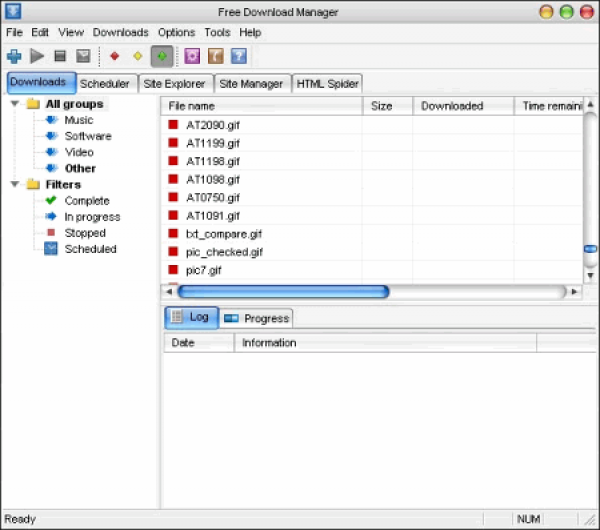
Task: Open the Downloads menu
Action: 121,33
